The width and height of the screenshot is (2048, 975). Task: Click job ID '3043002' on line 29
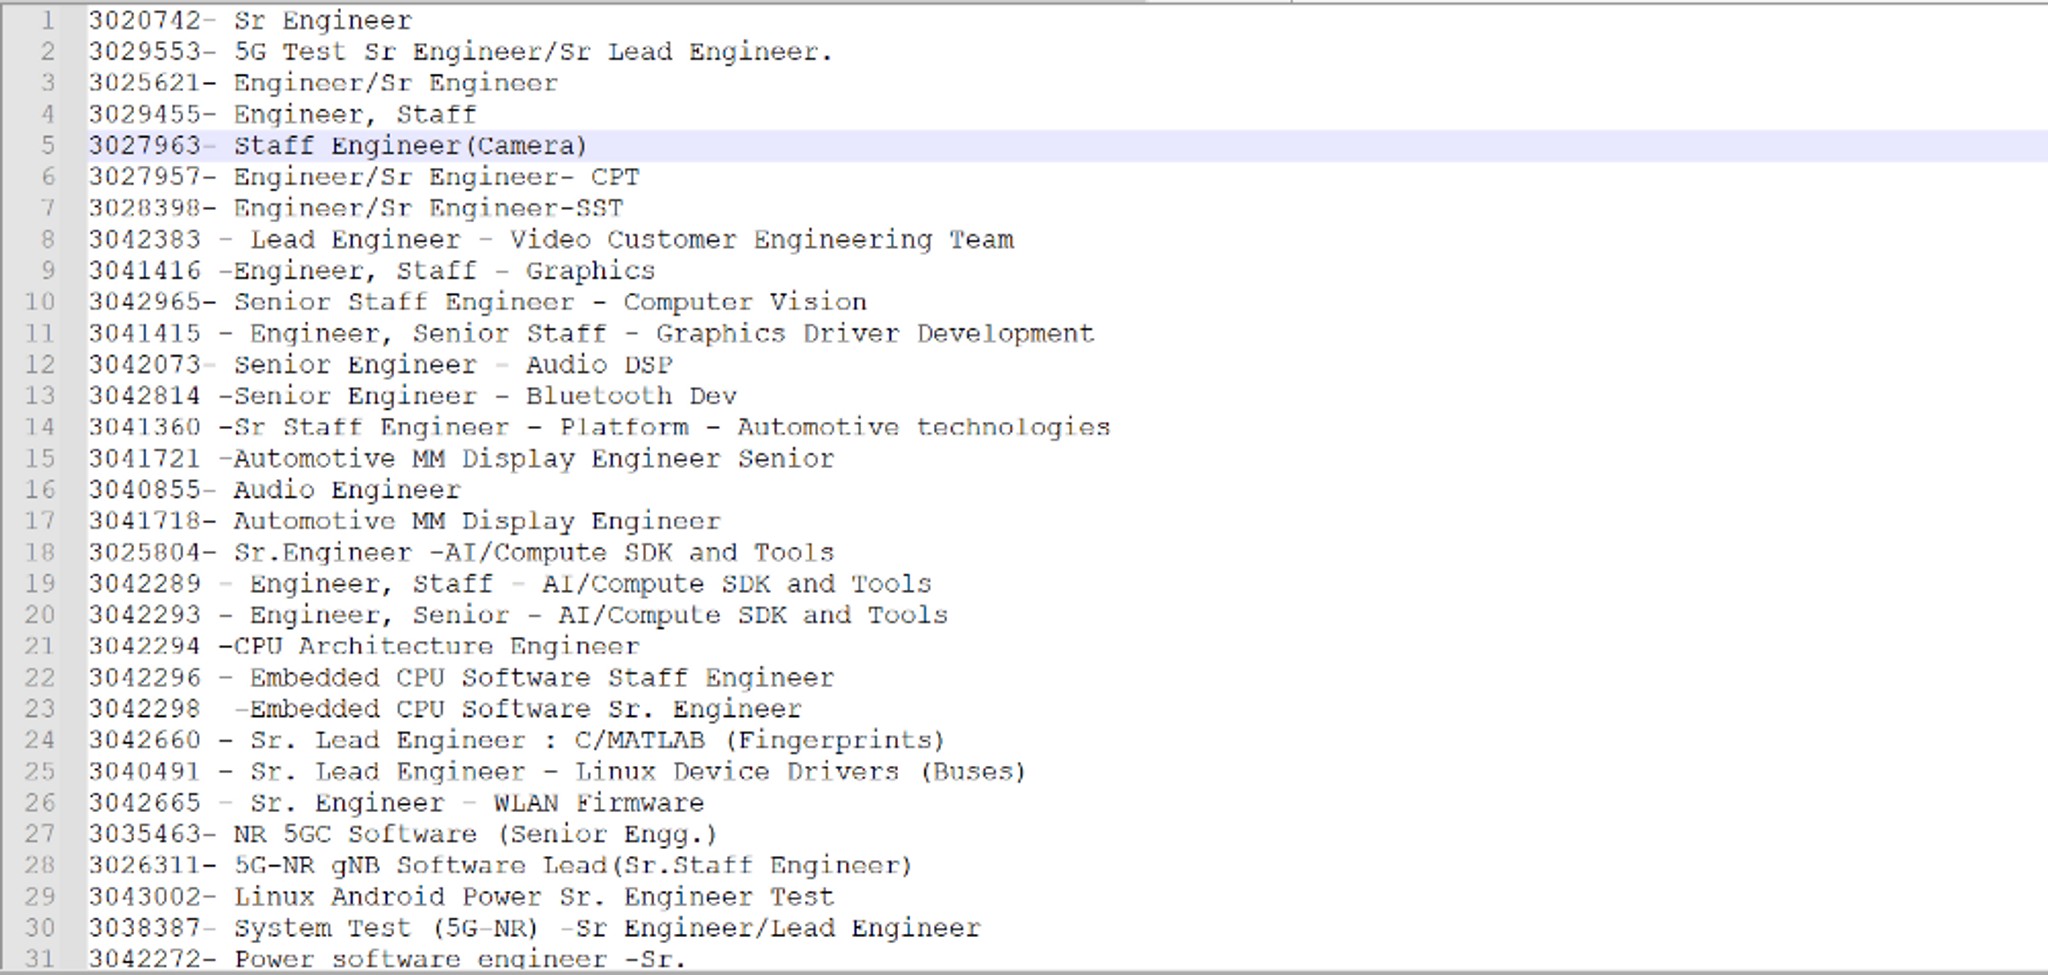pyautogui.click(x=145, y=897)
